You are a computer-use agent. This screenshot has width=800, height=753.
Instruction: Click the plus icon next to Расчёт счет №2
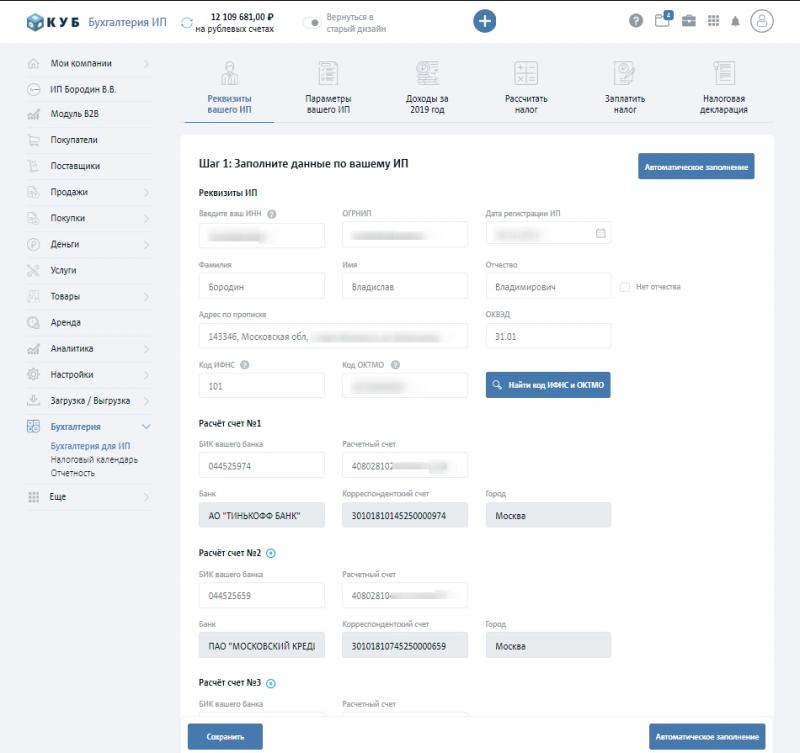(270, 553)
